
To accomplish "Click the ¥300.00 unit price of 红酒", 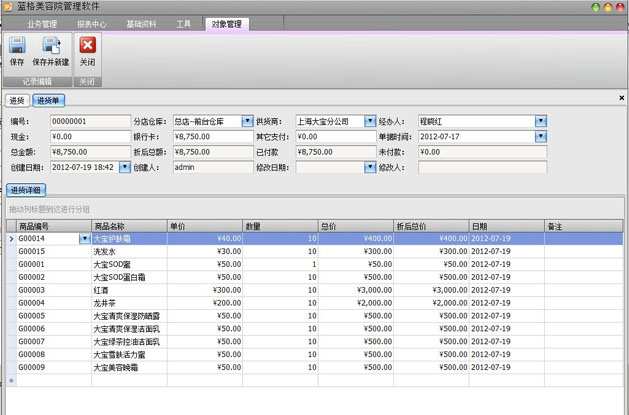I will (205, 290).
